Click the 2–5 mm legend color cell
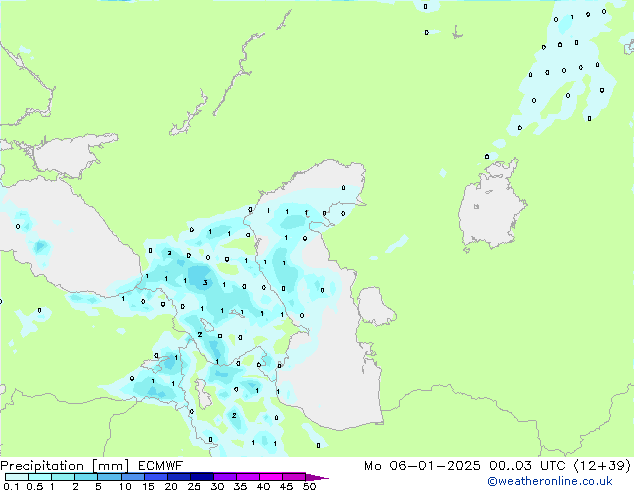This screenshot has height=490, width=634. 86,477
